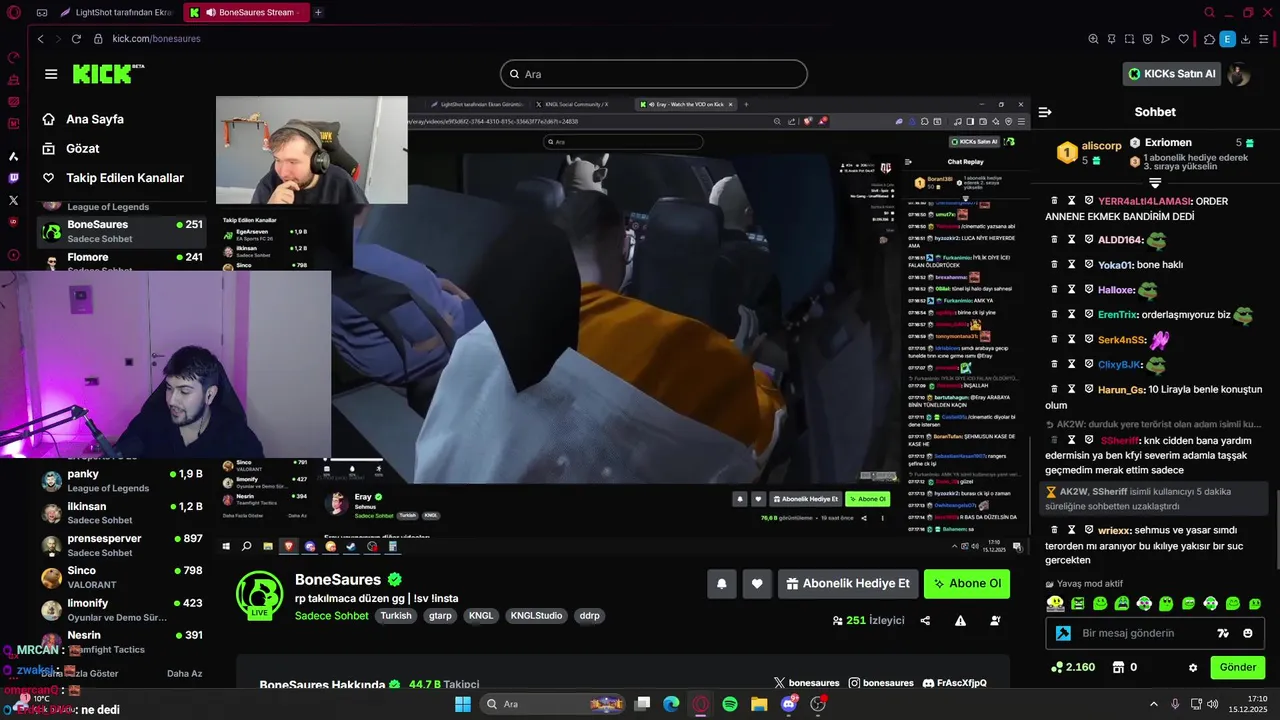Collapse the Sohbet chat panel

[1045, 112]
